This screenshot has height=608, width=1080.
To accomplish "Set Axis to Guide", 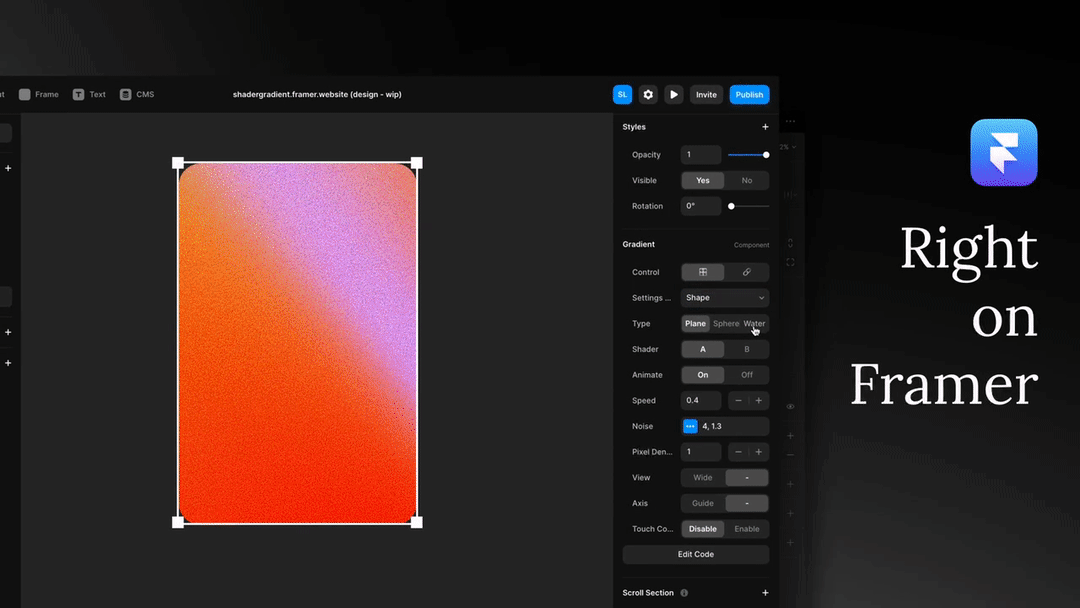I will 703,503.
